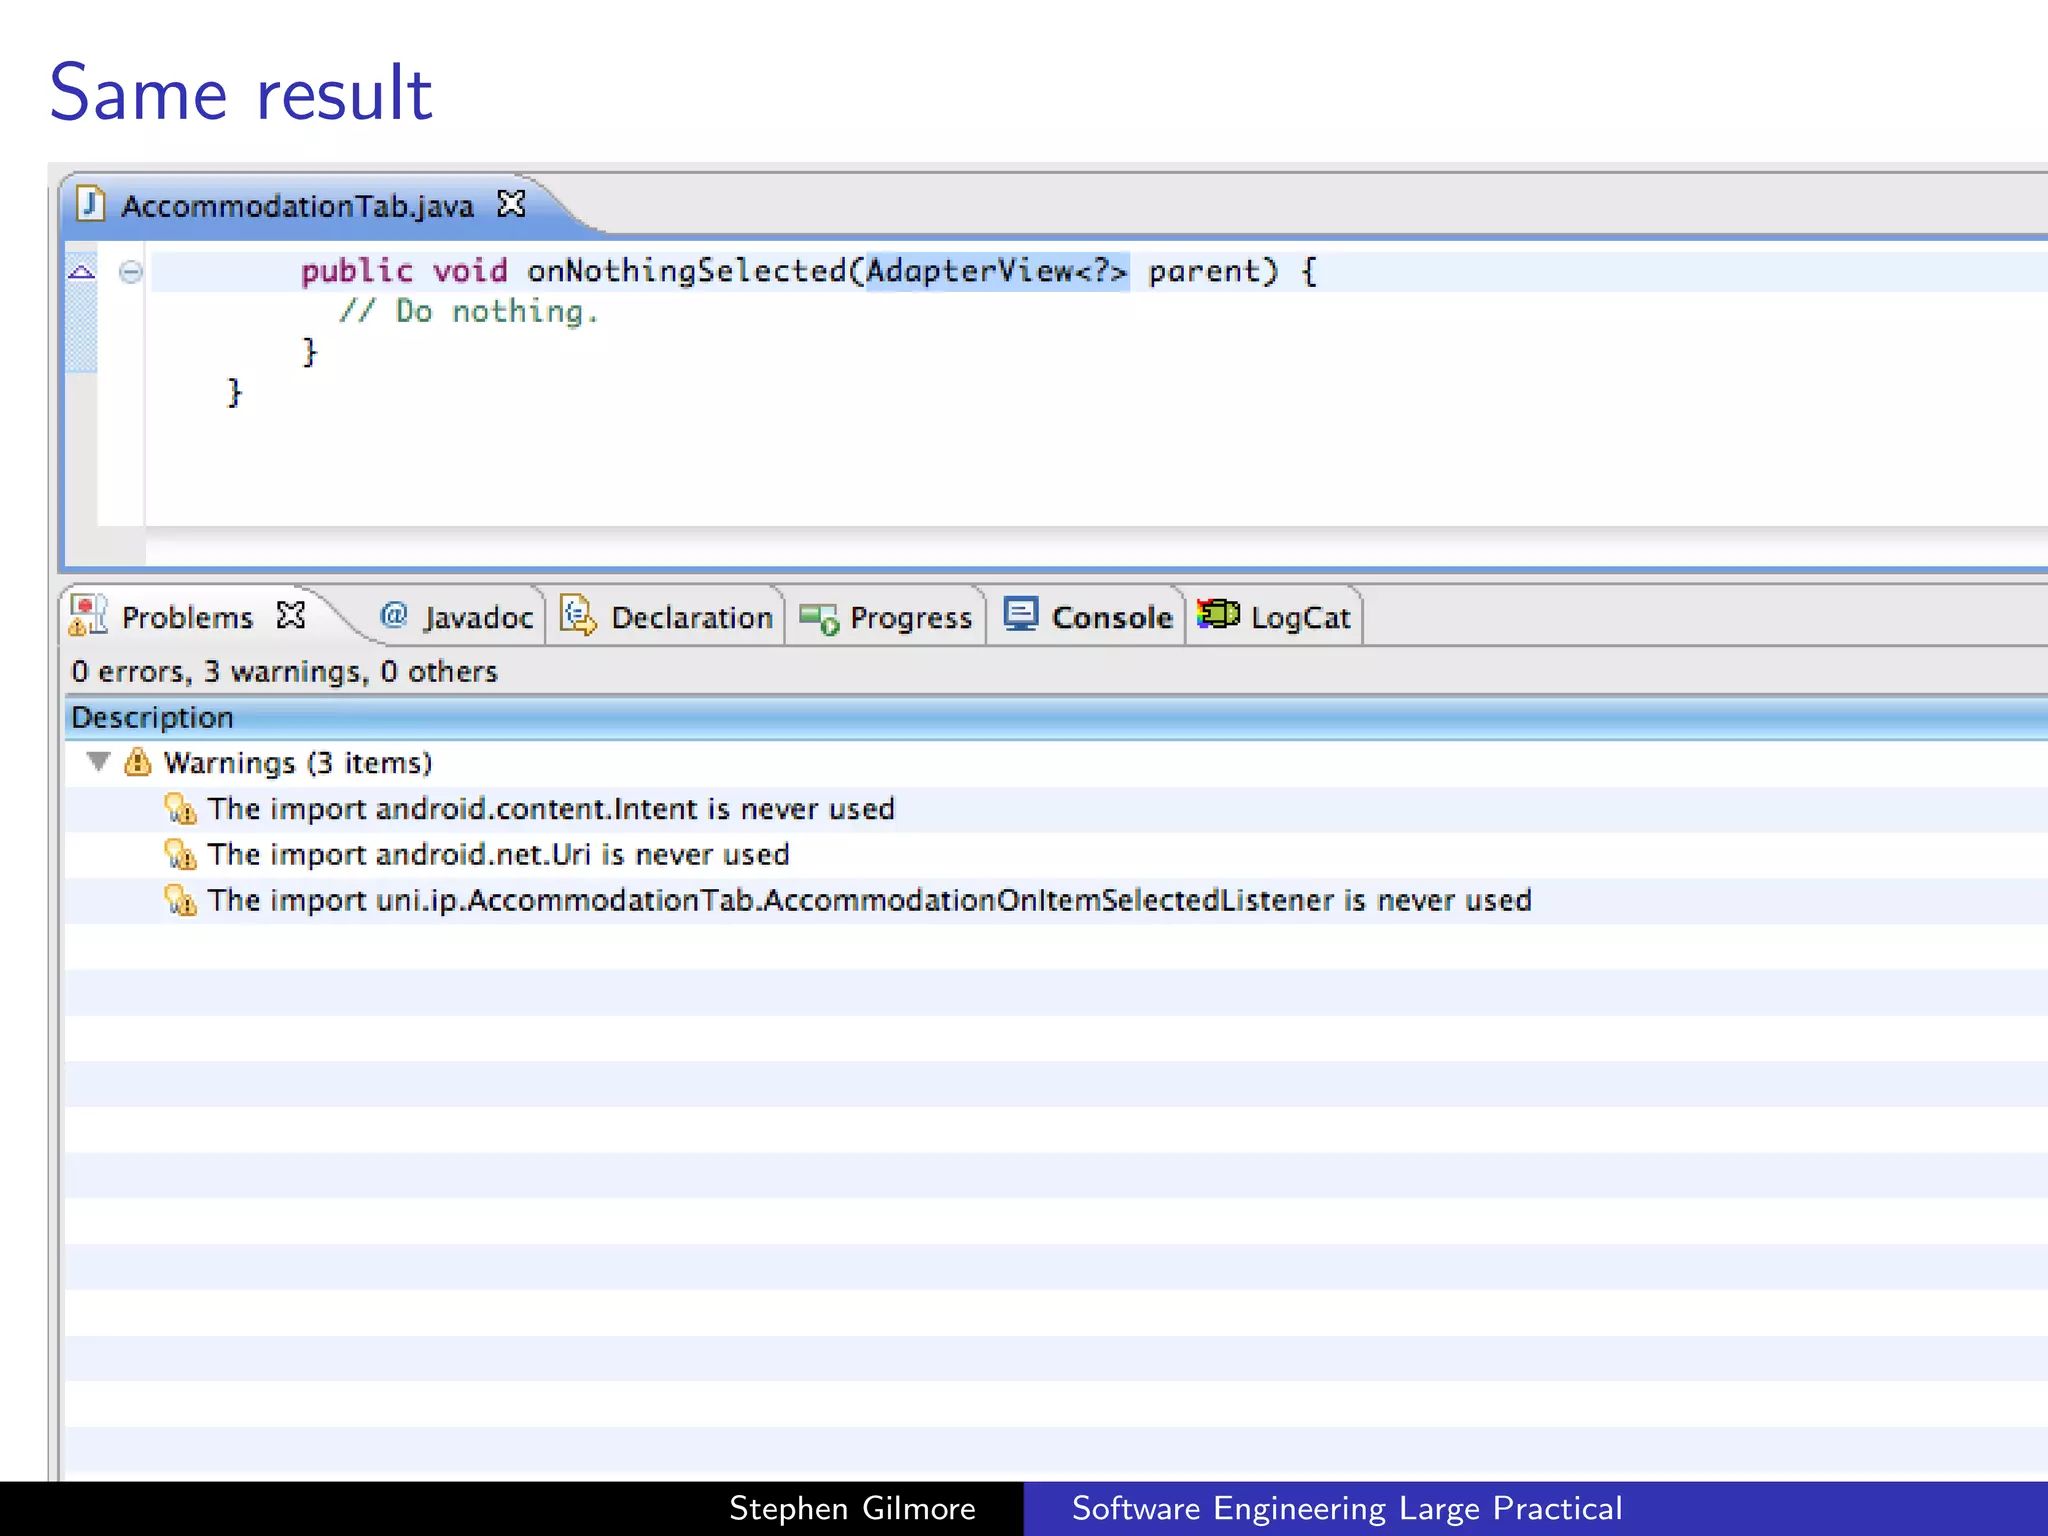Click the Console monitor icon
2048x1536 pixels.
click(x=1021, y=614)
